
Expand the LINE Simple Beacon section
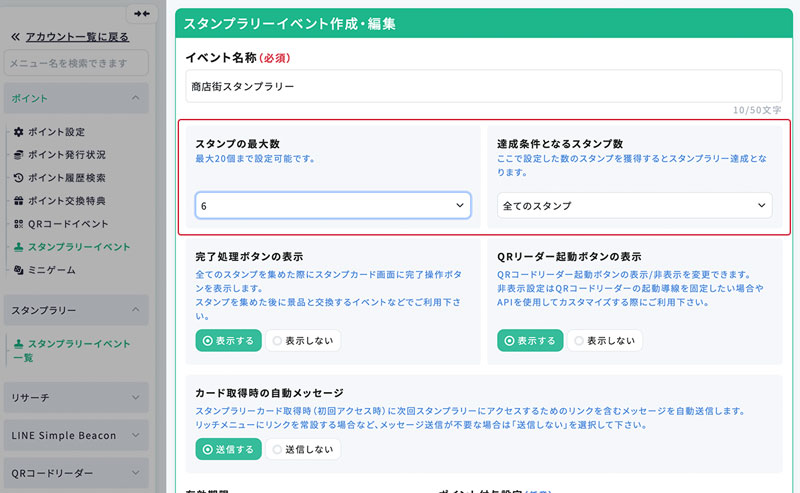(76, 435)
